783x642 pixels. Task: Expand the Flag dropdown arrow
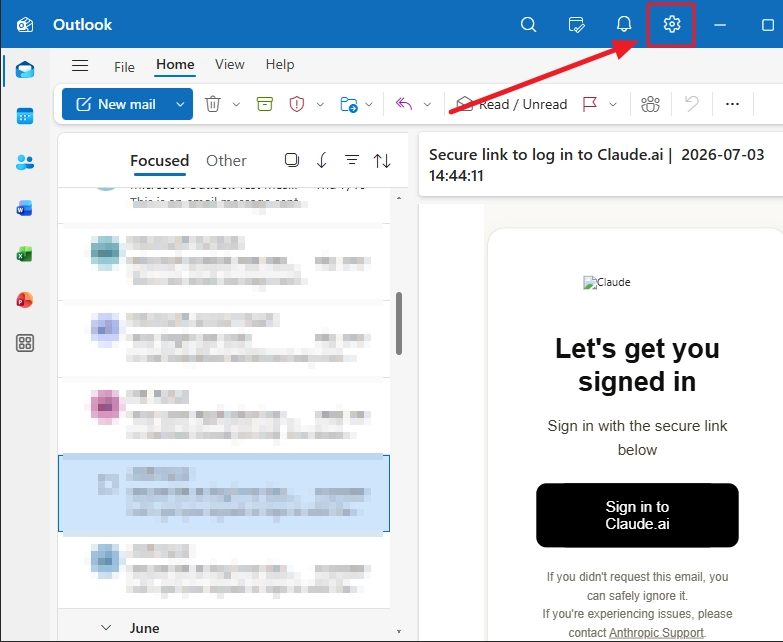(613, 104)
